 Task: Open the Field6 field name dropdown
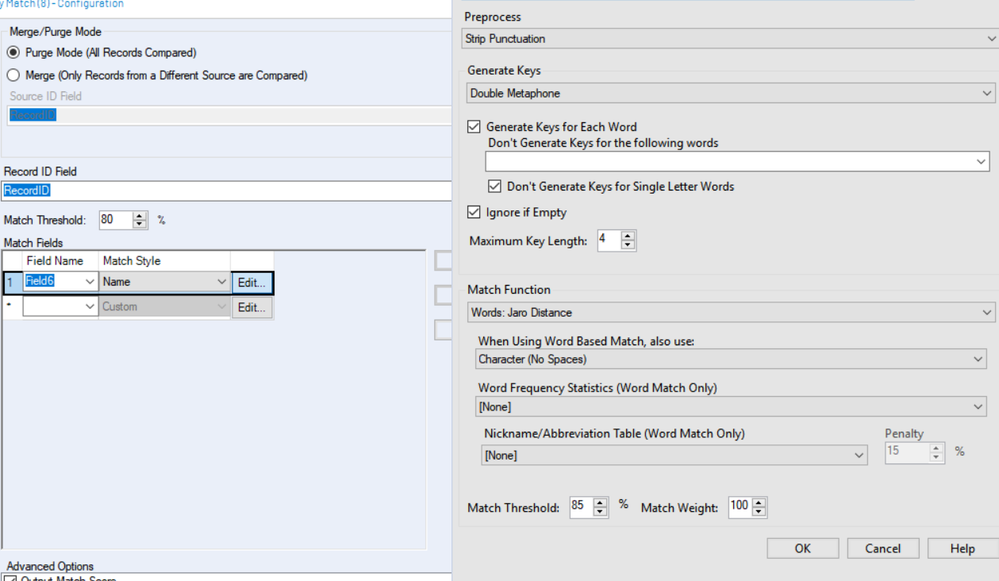pos(90,282)
